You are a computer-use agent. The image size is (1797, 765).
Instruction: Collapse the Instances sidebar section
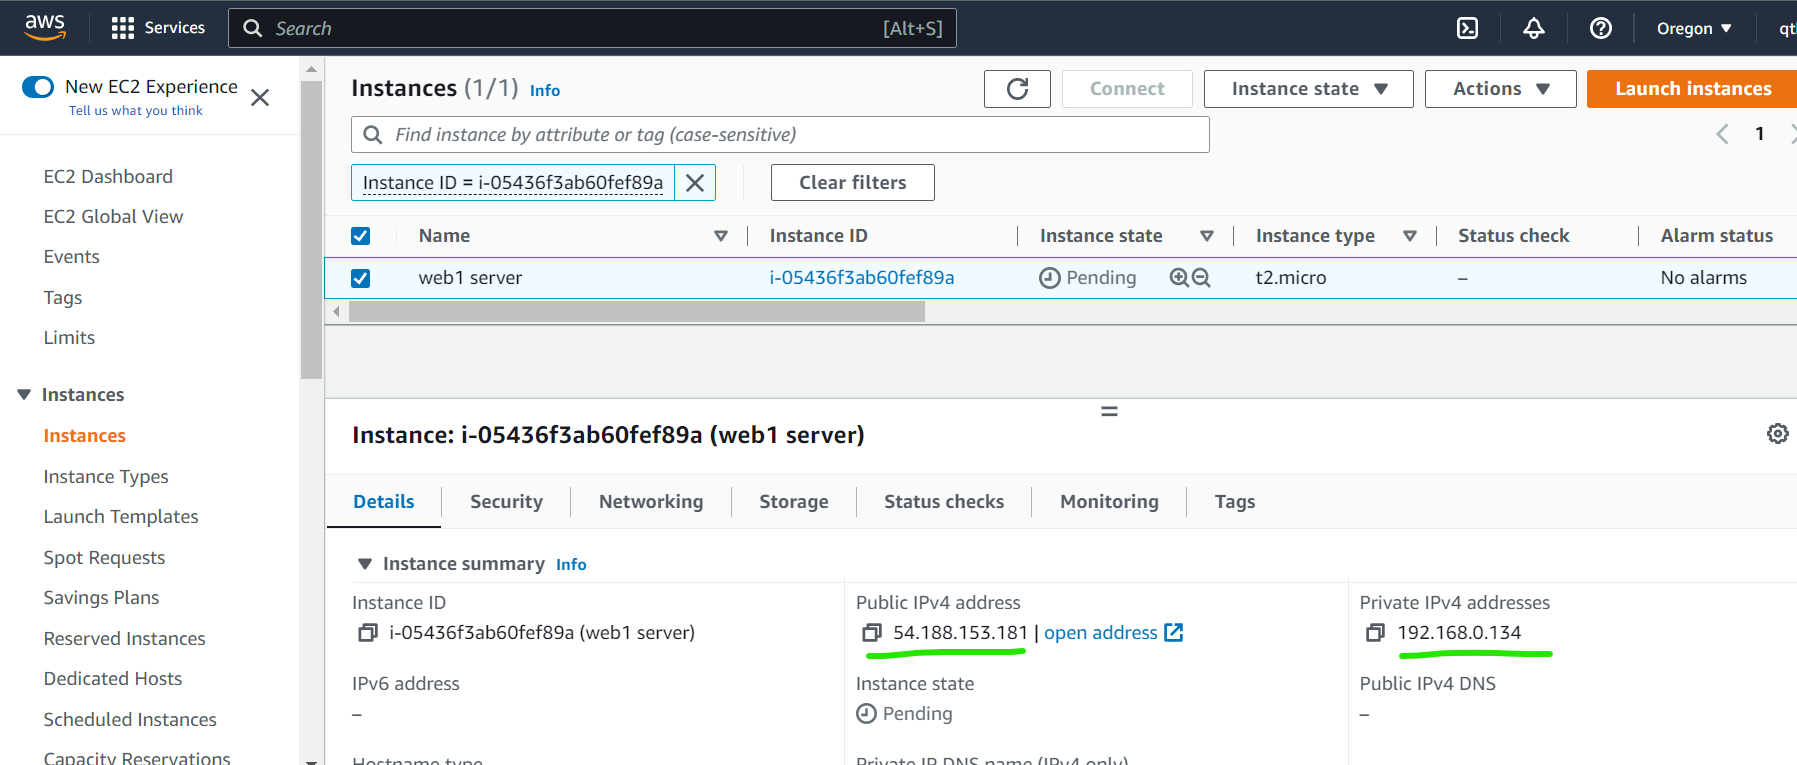24,395
